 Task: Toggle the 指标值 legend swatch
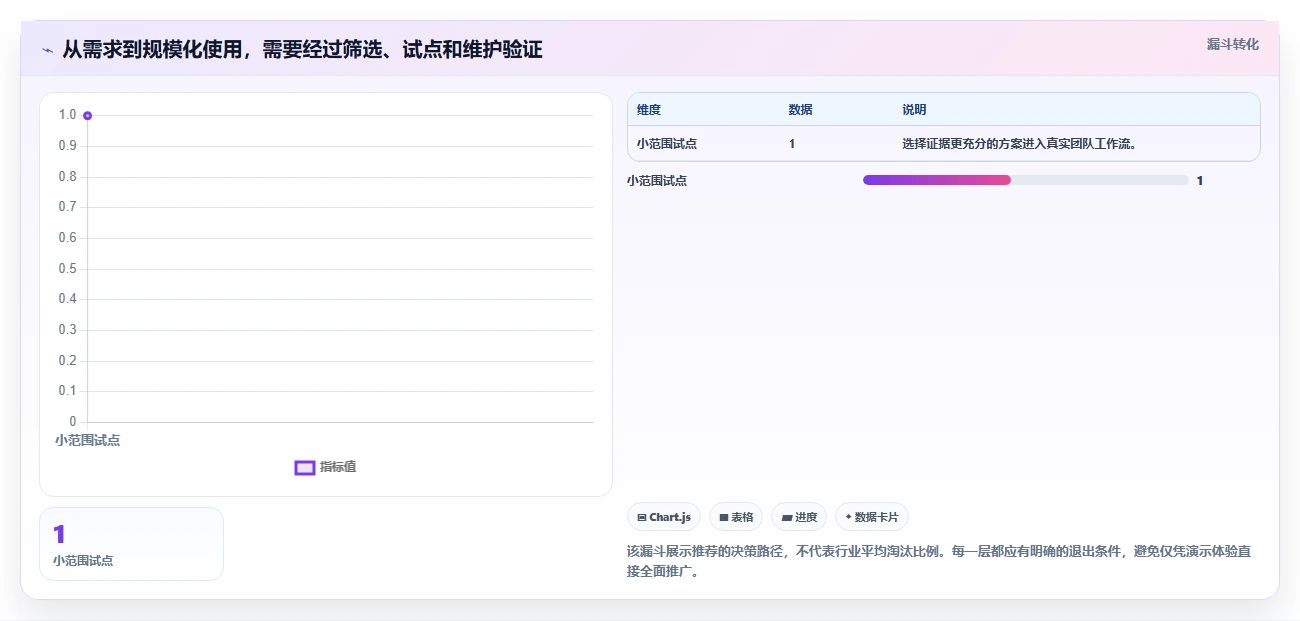(305, 467)
